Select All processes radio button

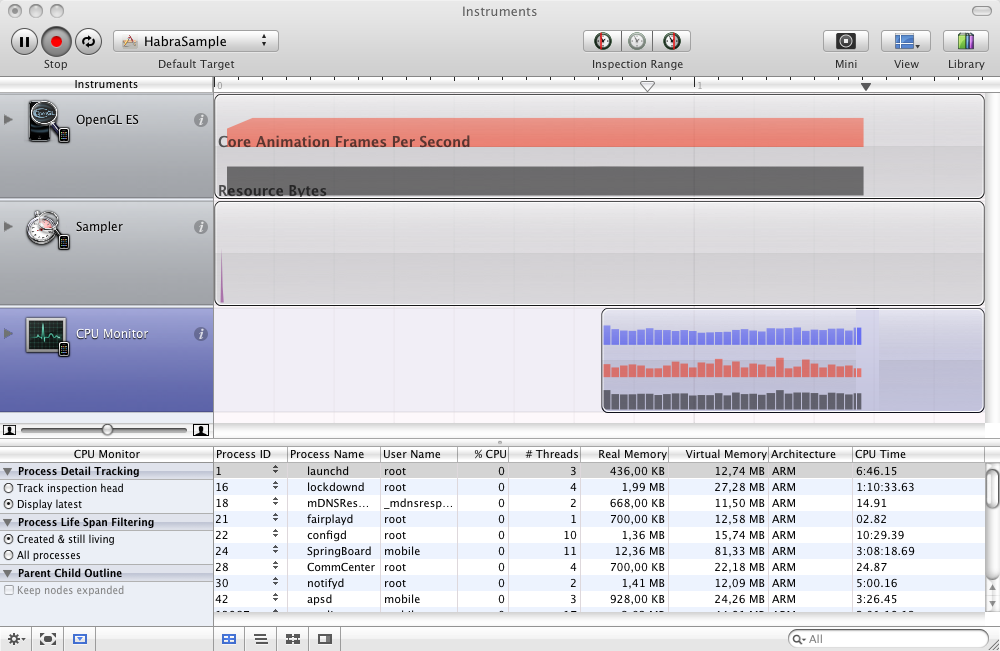pyautogui.click(x=9, y=555)
